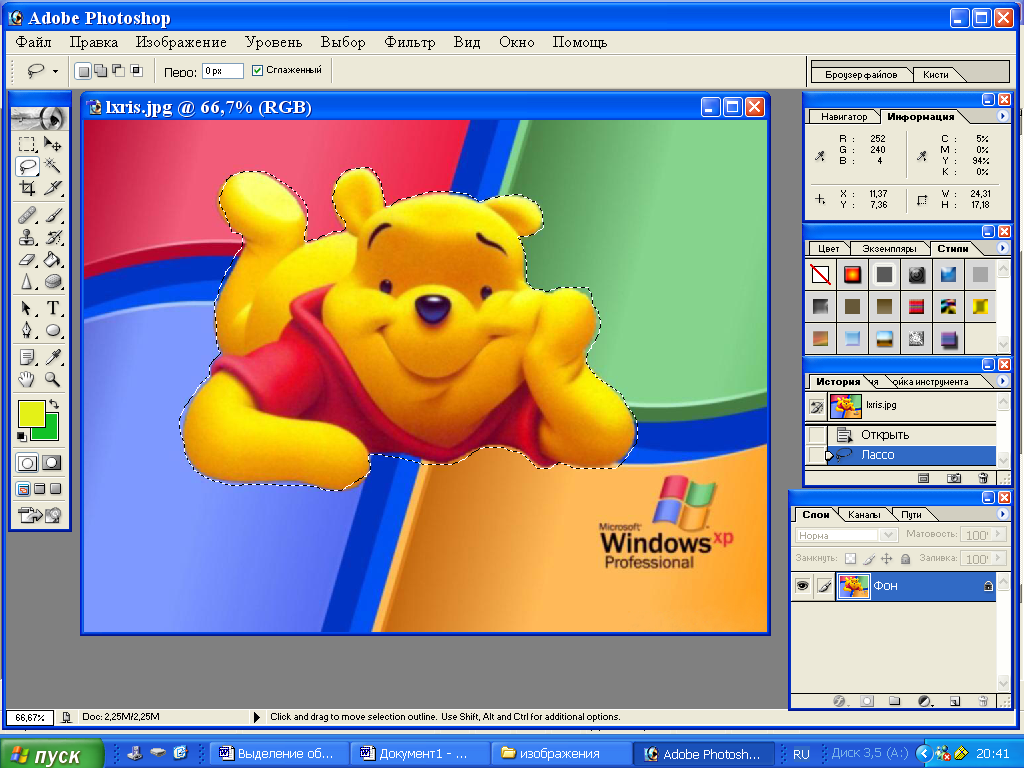
Task: Open the Матовость opacity slider arrow
Action: [x=998, y=534]
